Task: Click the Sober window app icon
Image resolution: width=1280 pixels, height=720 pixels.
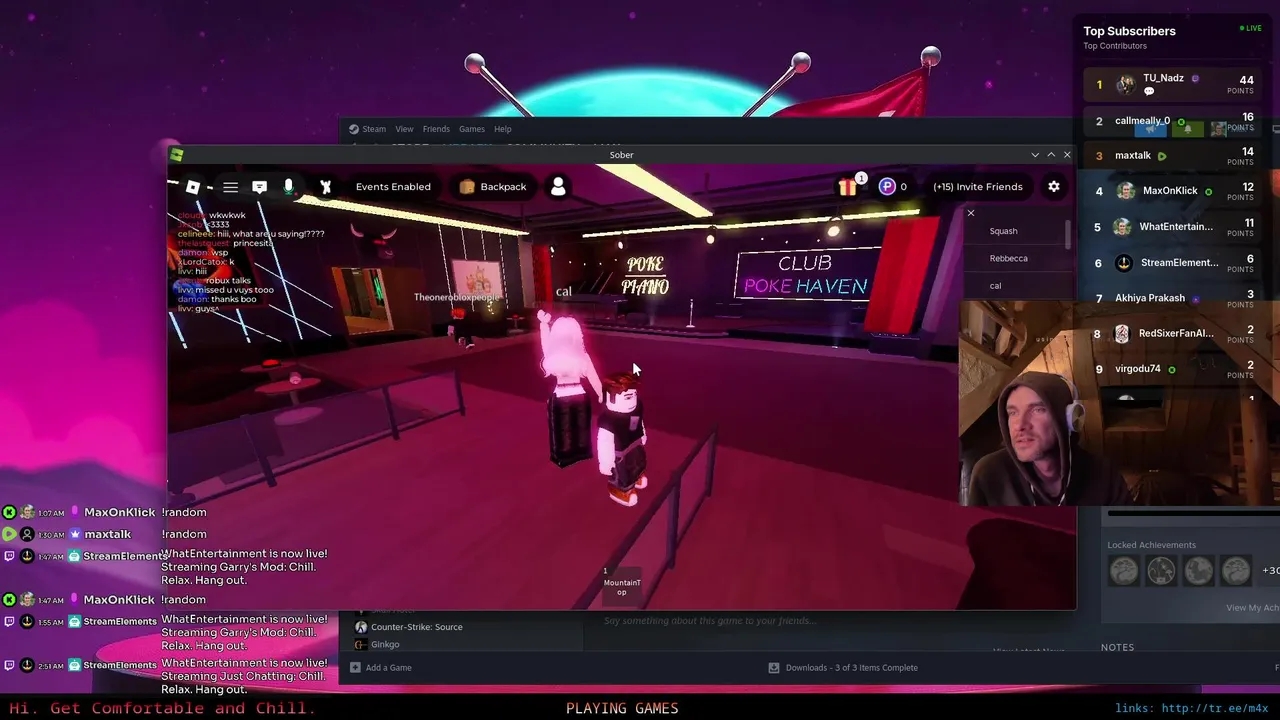Action: click(177, 155)
